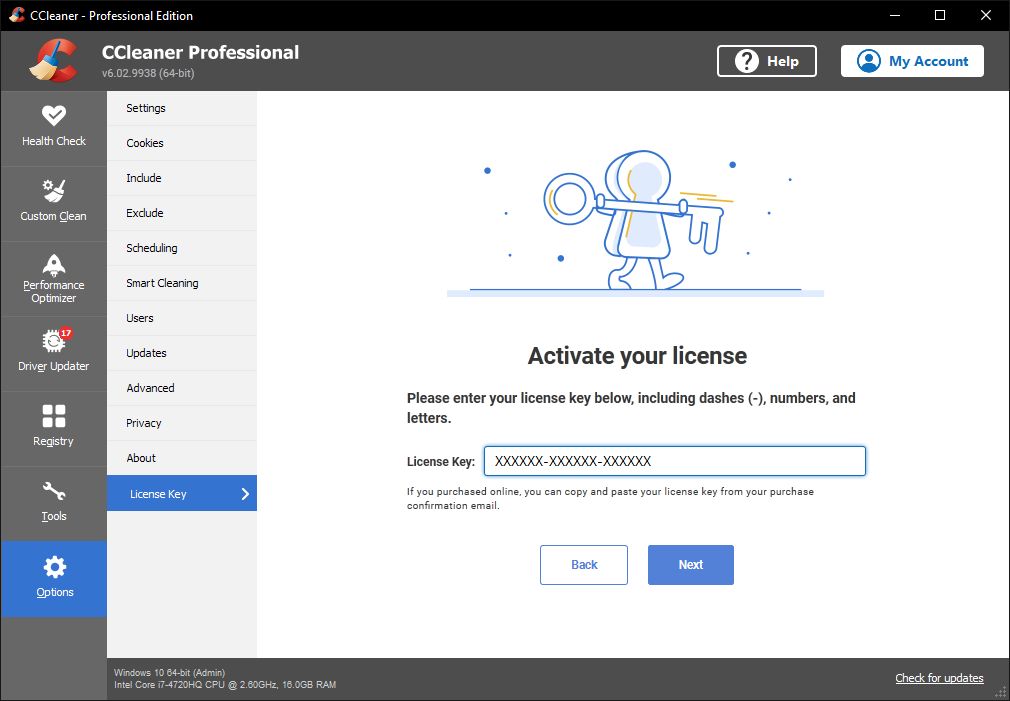The image size is (1010, 701).
Task: Open the Cookies management page
Action: (x=144, y=142)
